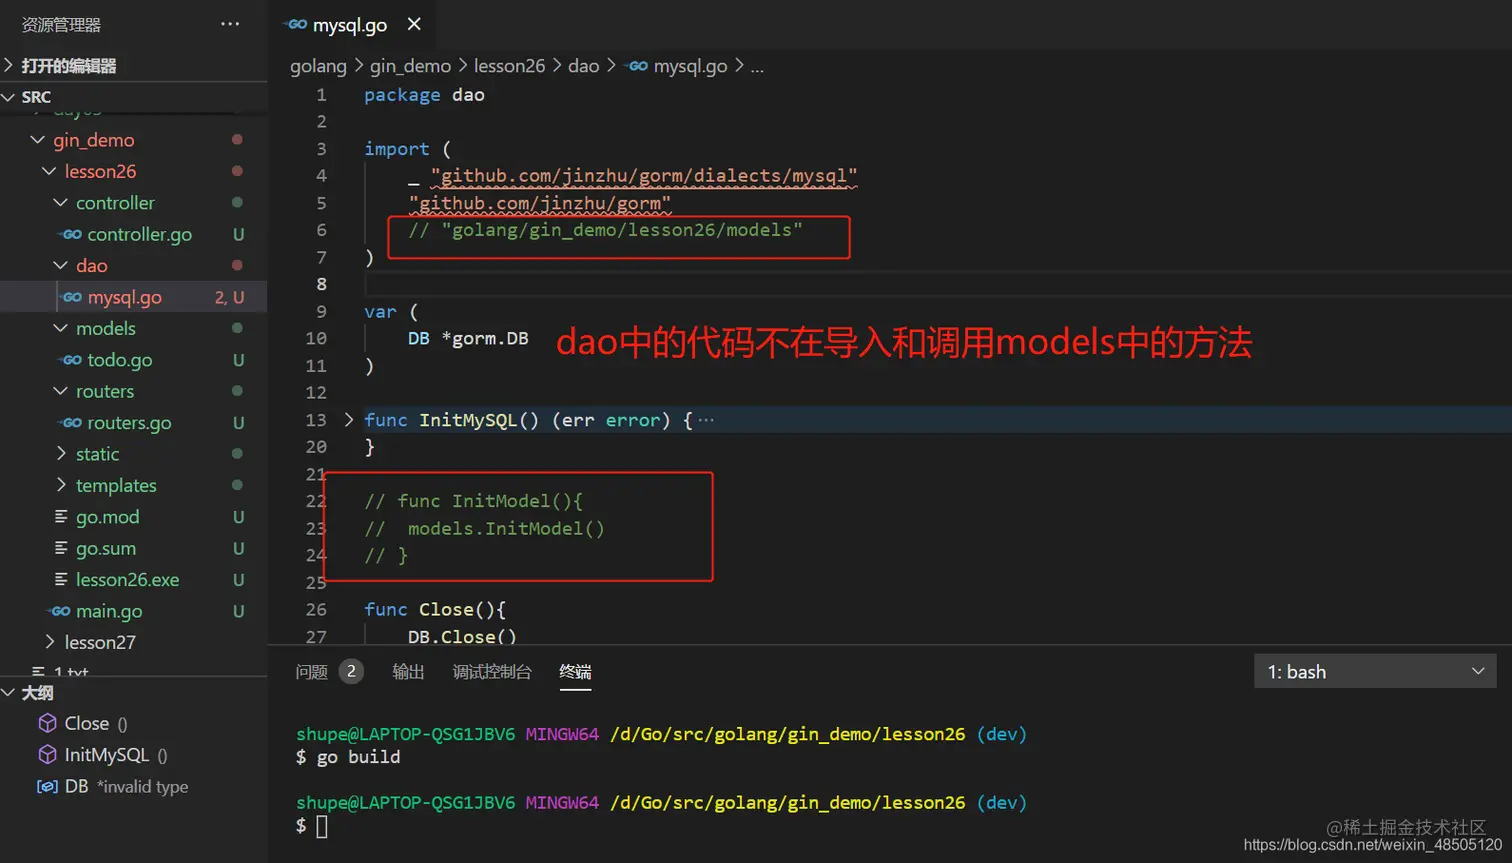Image resolution: width=1512 pixels, height=863 pixels.
Task: Click golang in the breadcrumb
Action: tap(318, 66)
